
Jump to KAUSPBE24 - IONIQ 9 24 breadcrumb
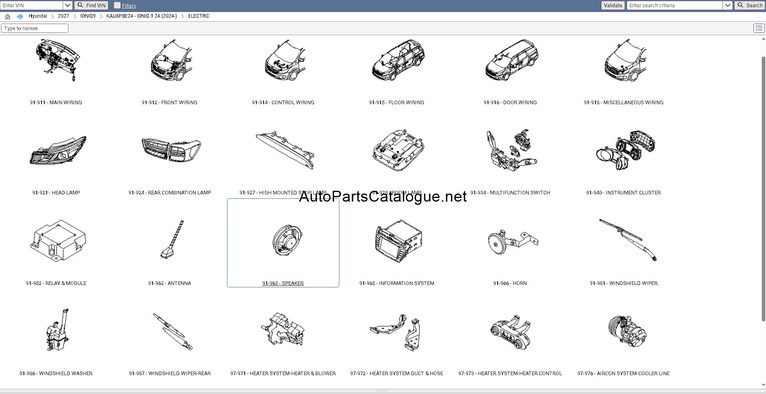point(142,16)
